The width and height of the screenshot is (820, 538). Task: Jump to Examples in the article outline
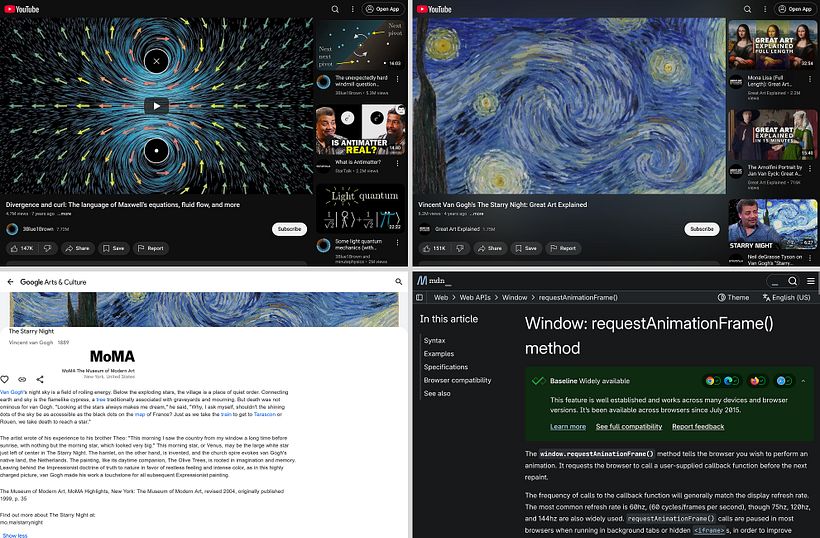pyautogui.click(x=439, y=354)
